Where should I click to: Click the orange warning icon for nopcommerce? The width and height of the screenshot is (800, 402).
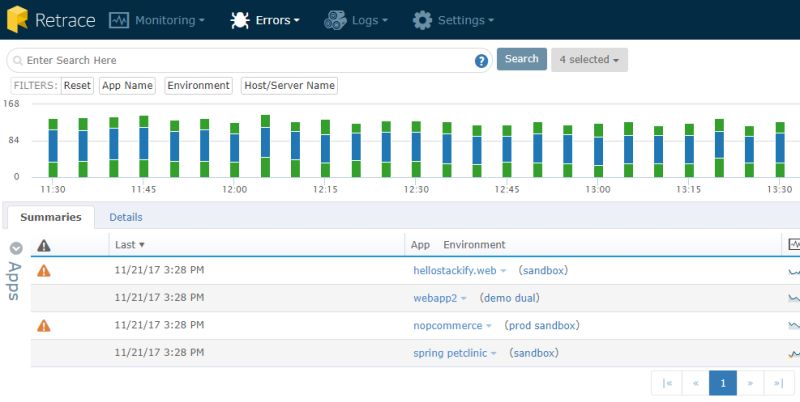(44, 325)
